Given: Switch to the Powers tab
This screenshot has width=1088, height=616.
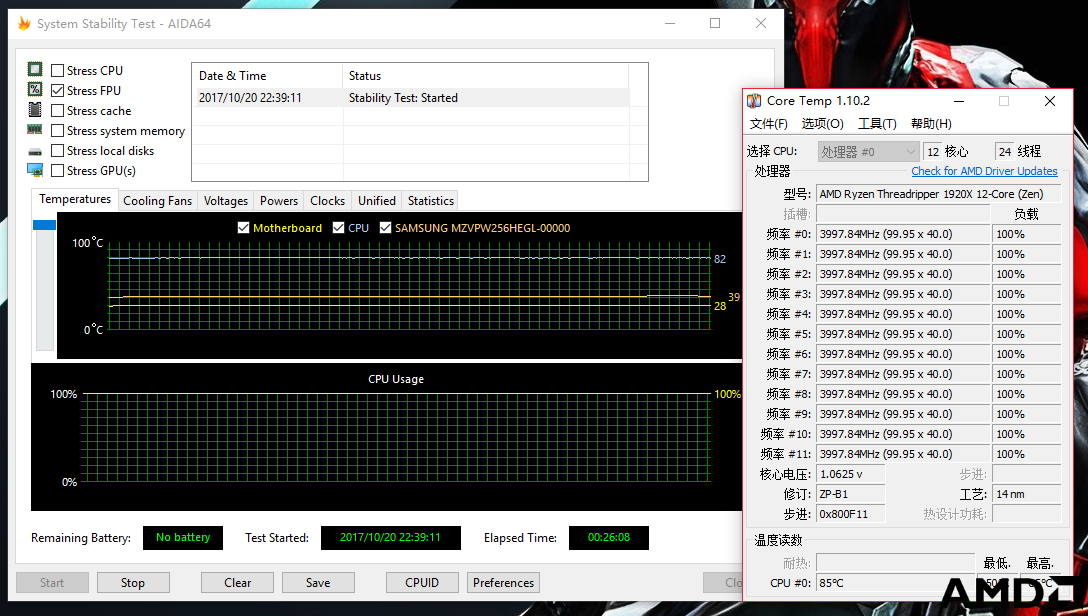Looking at the screenshot, I should (x=279, y=200).
